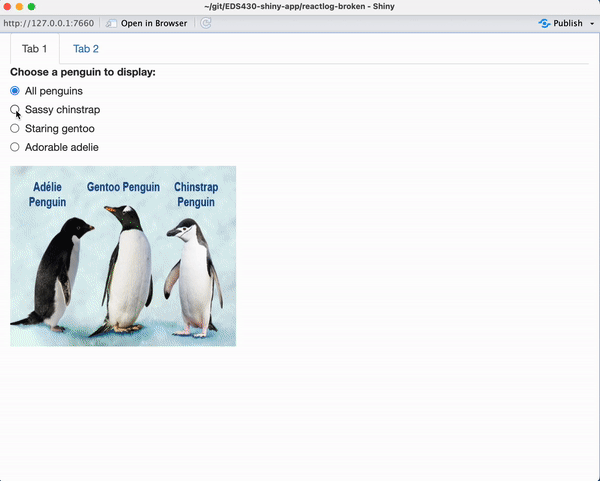Viewport: 600px width, 481px height.
Task: Click the Open in Browser window icon
Action: pyautogui.click(x=112, y=23)
